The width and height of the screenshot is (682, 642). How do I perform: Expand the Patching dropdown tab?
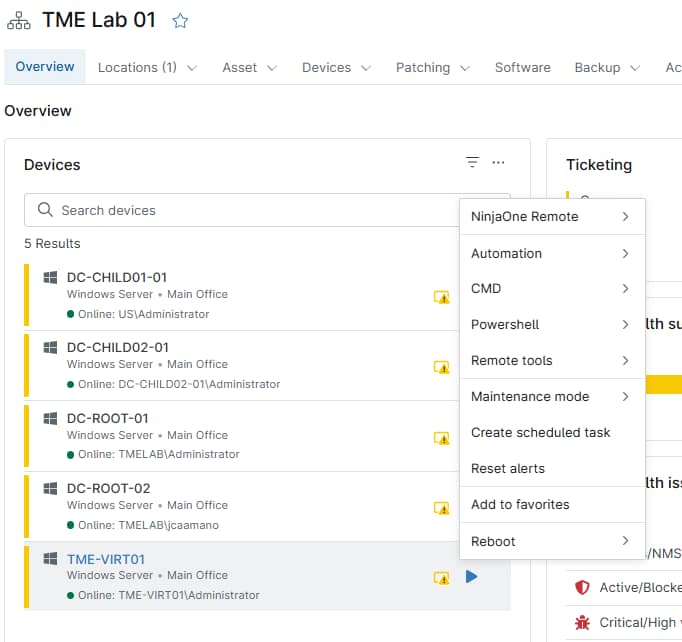(433, 67)
